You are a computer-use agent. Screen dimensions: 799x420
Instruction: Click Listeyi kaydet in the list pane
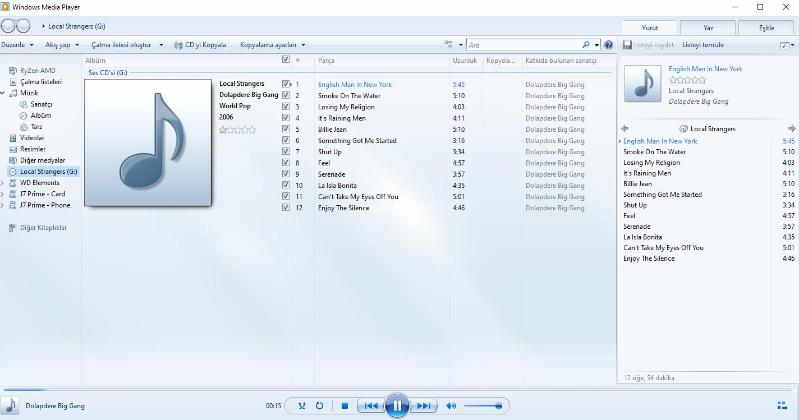[649, 45]
